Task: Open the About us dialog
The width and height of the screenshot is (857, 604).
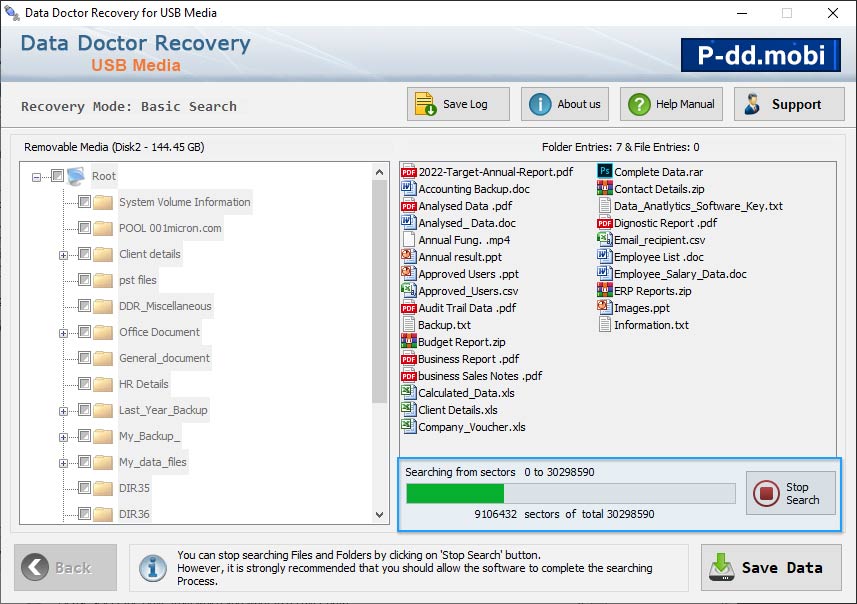Action: (565, 104)
